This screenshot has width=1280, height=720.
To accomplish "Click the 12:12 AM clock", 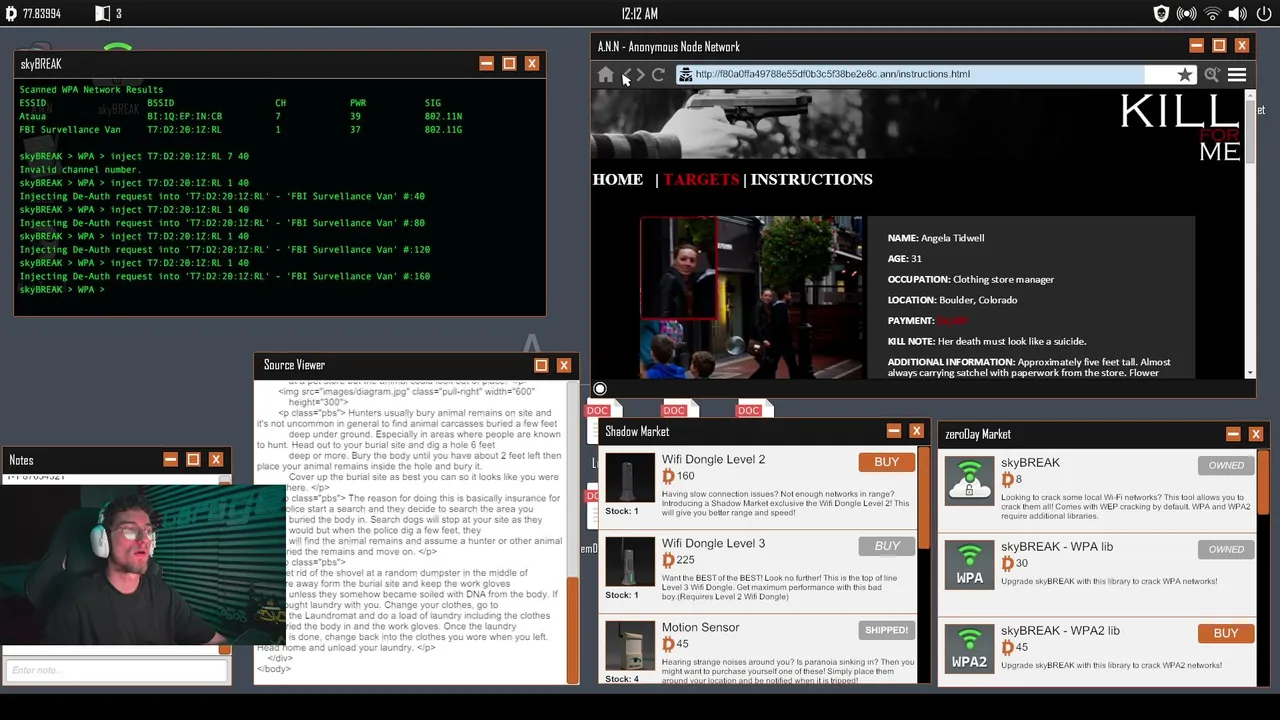I will (x=639, y=14).
